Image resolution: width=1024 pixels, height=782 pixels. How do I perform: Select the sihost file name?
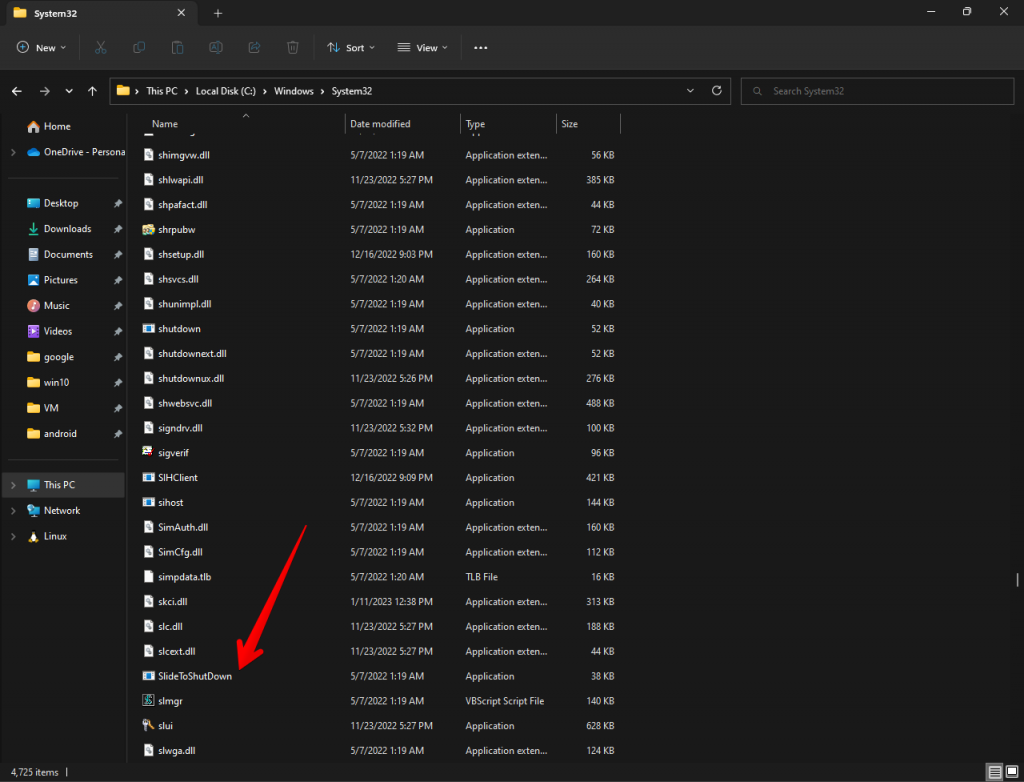click(x=170, y=502)
